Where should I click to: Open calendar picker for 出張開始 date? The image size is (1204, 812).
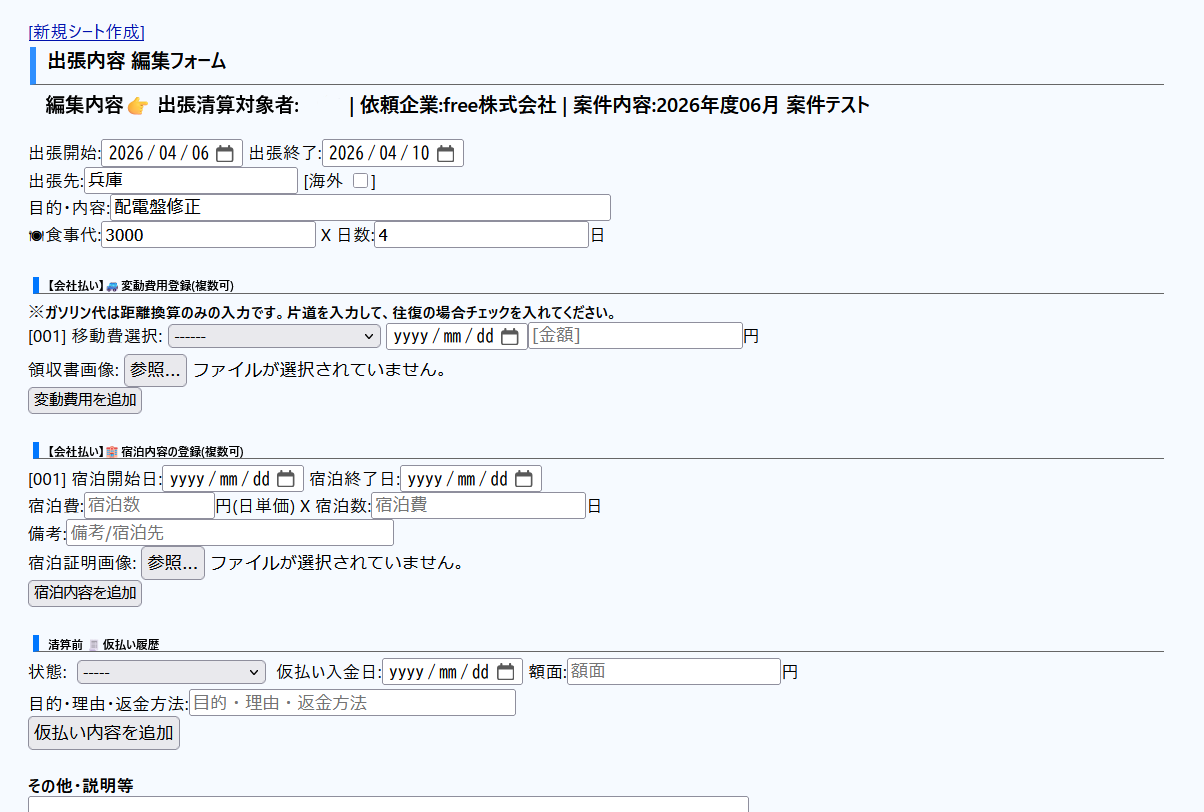225,154
